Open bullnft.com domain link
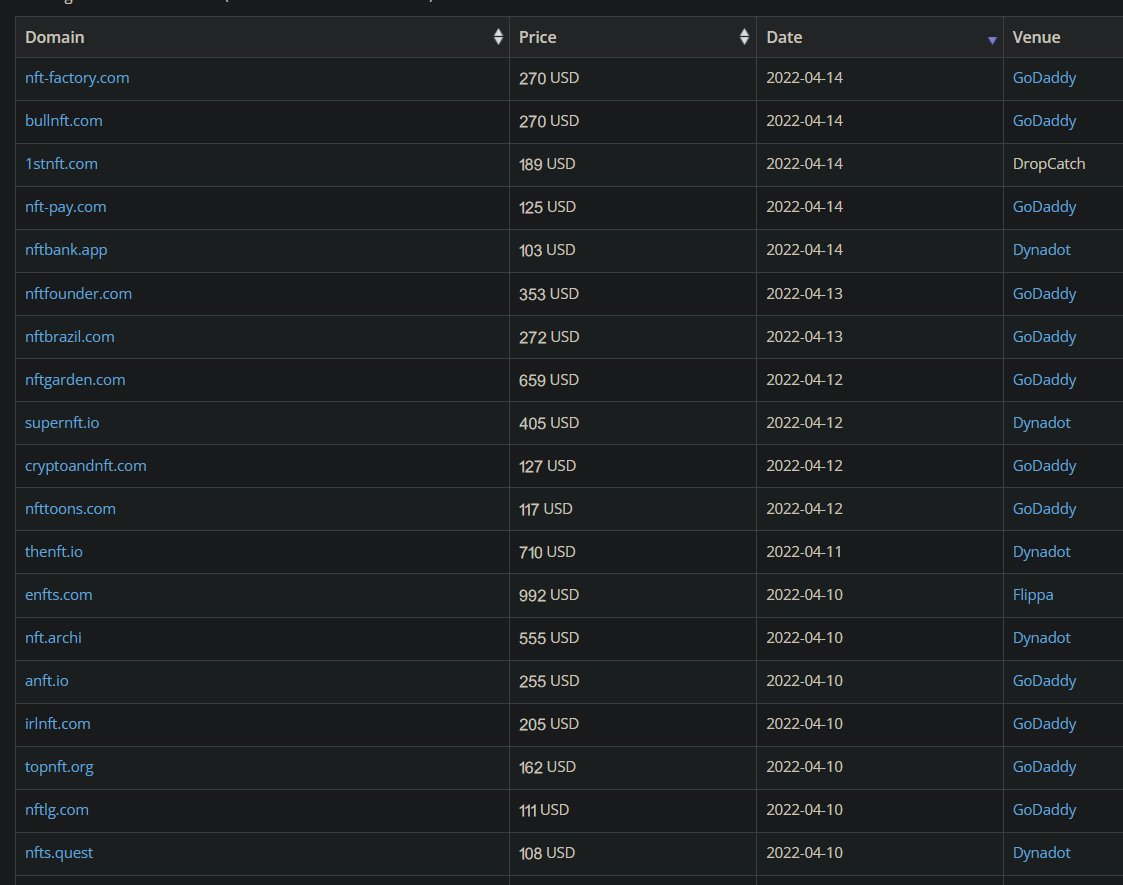This screenshot has width=1123, height=885. (x=64, y=120)
